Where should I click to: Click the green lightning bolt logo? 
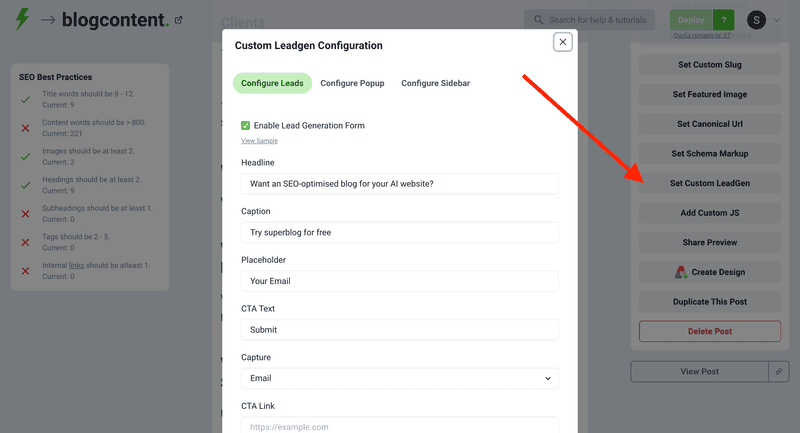(x=22, y=18)
